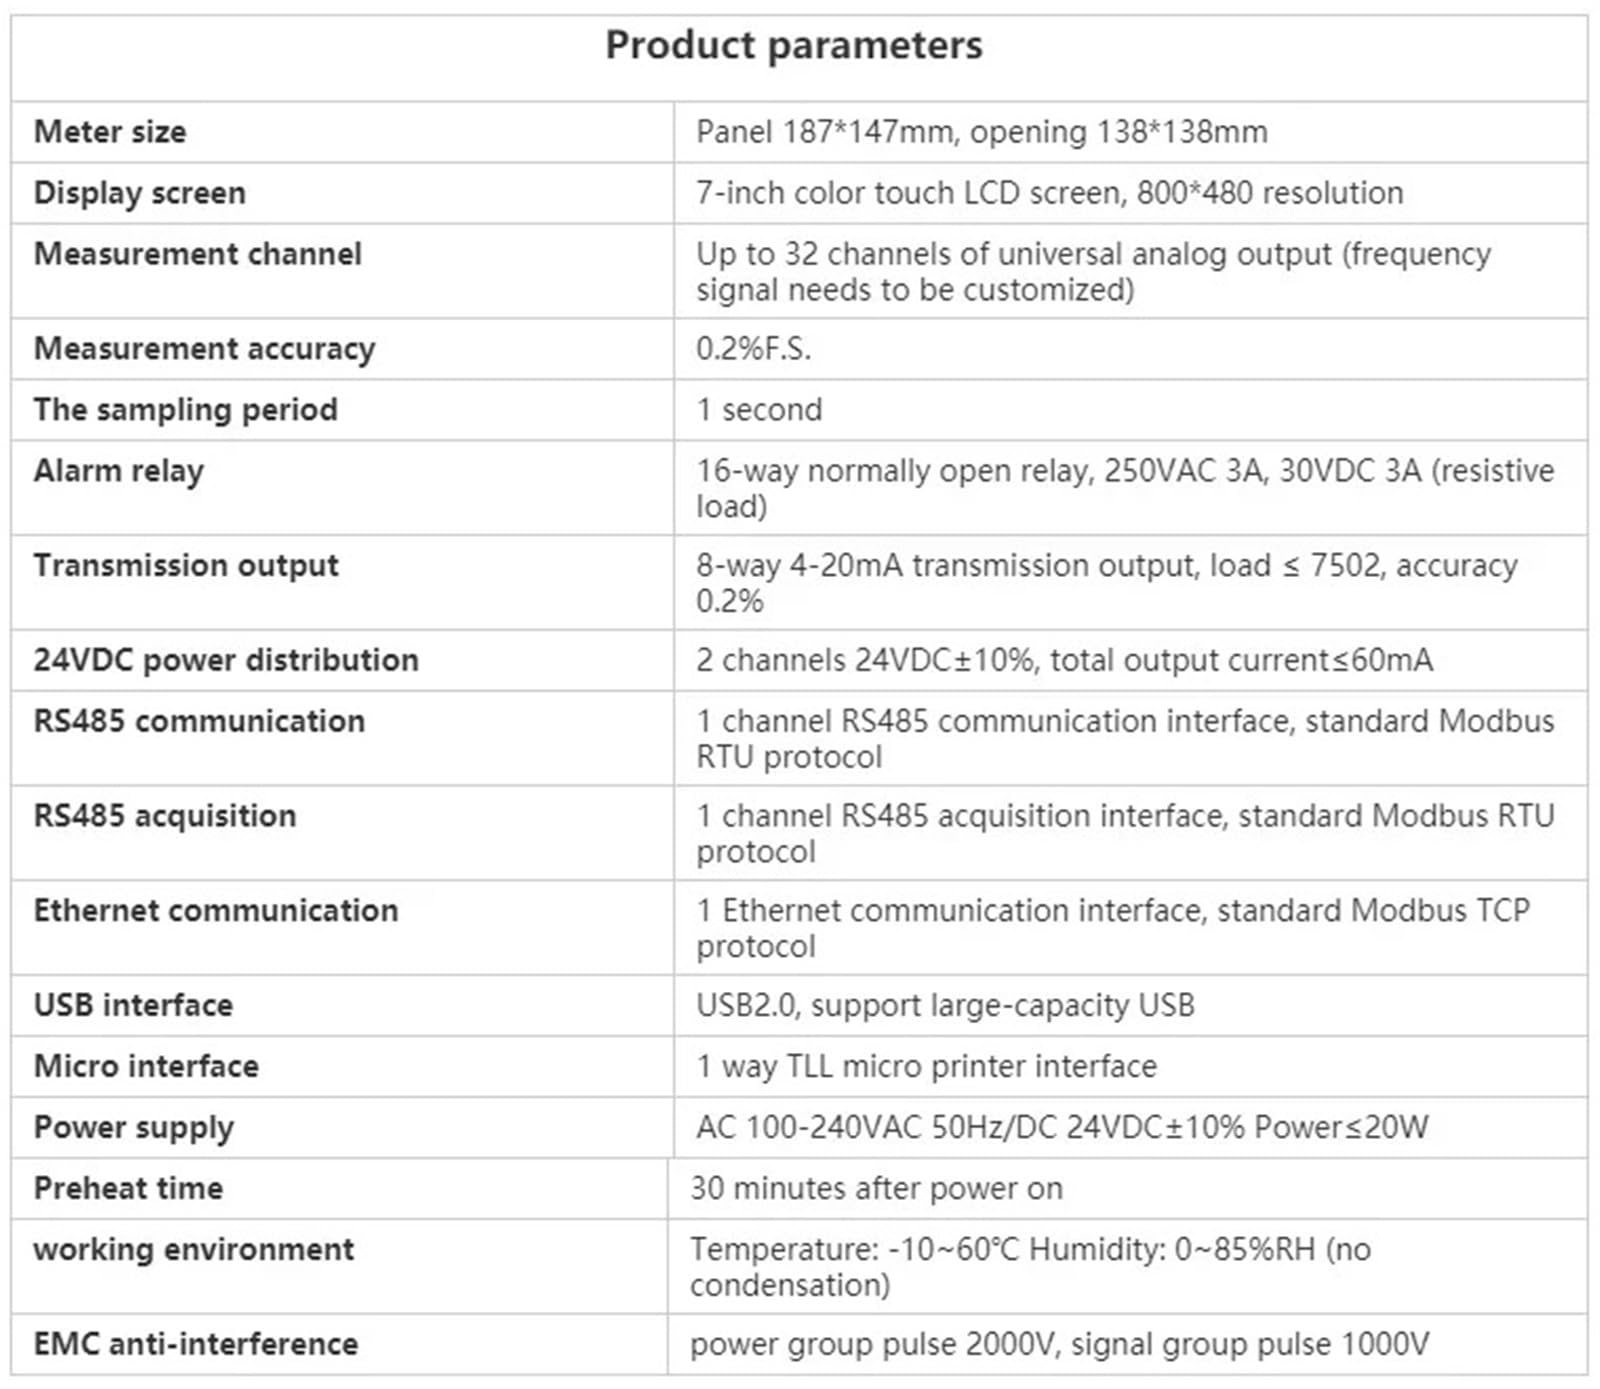Click the Ethernet communication label
Image resolution: width=1600 pixels, height=1389 pixels.
(x=216, y=911)
